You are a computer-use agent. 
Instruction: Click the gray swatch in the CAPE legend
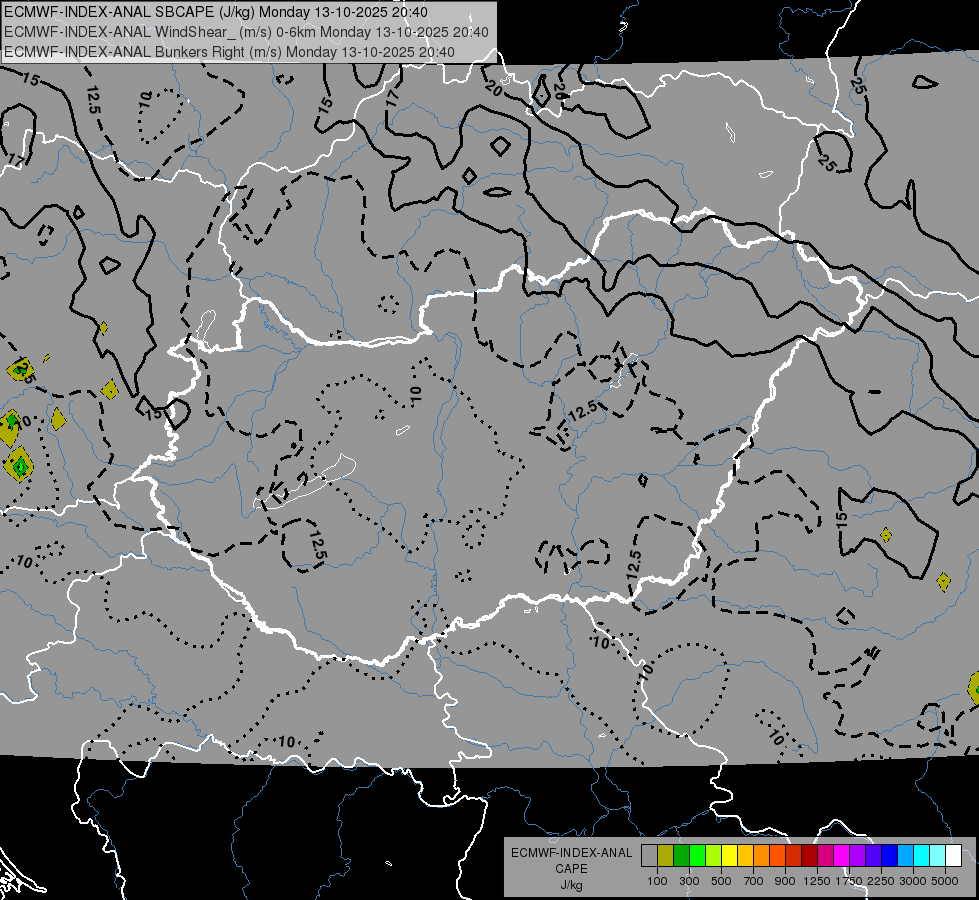(x=649, y=856)
